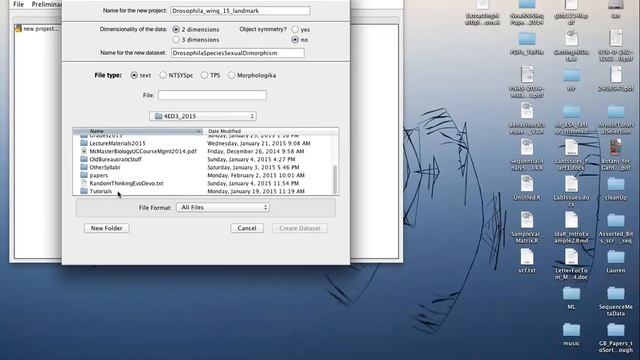The image size is (640, 360).
Task: Click the date Wednesday, January 21, 2015
Action: [x=259, y=143]
